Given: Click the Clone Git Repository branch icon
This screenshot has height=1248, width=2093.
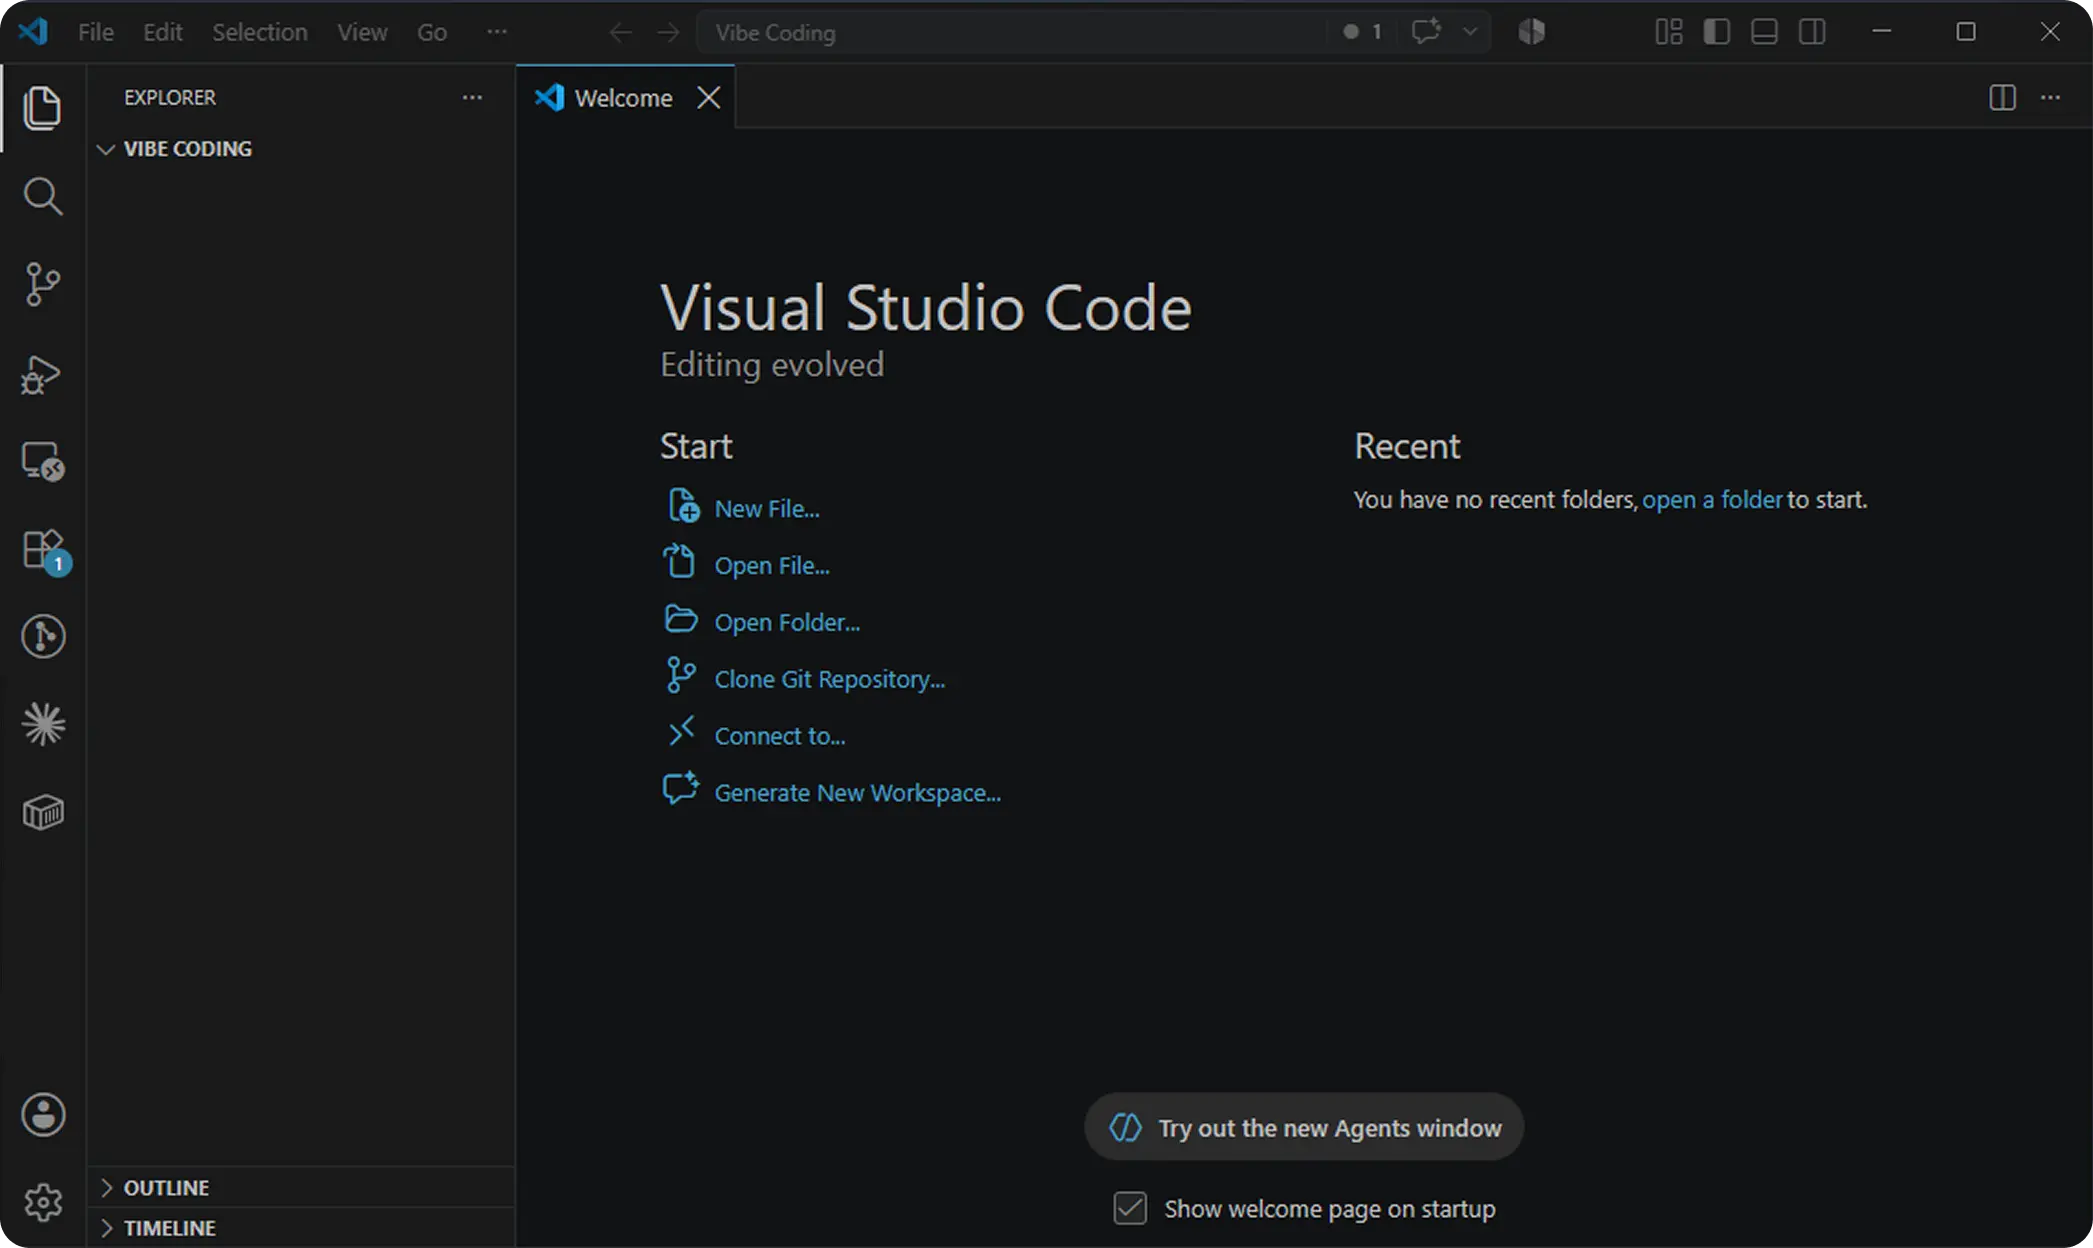Looking at the screenshot, I should (681, 675).
